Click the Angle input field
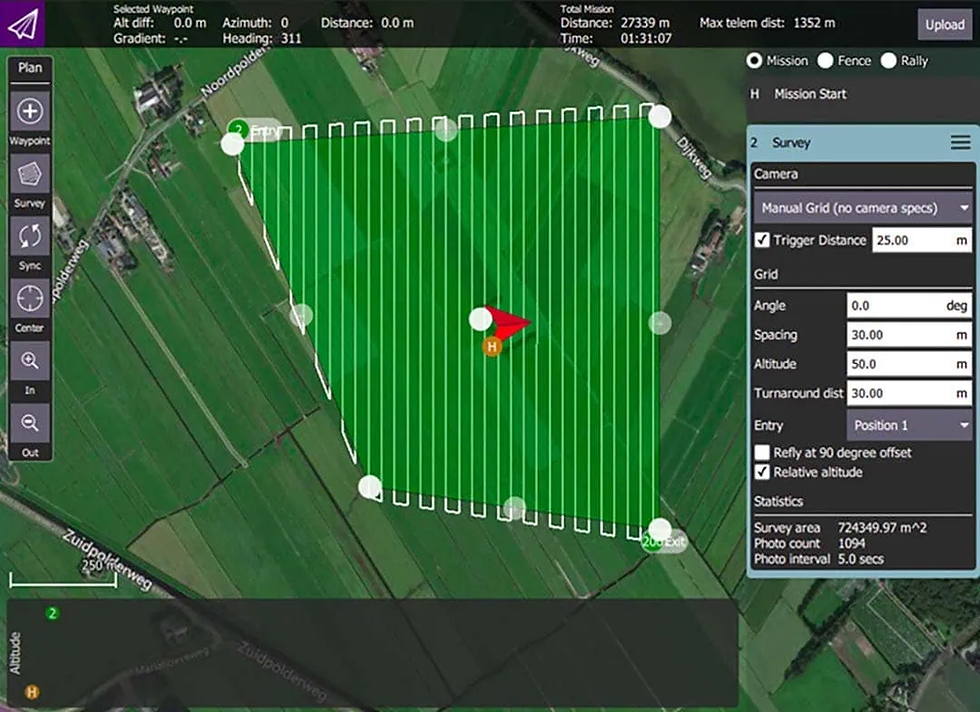Image resolution: width=980 pixels, height=712 pixels. coord(909,306)
